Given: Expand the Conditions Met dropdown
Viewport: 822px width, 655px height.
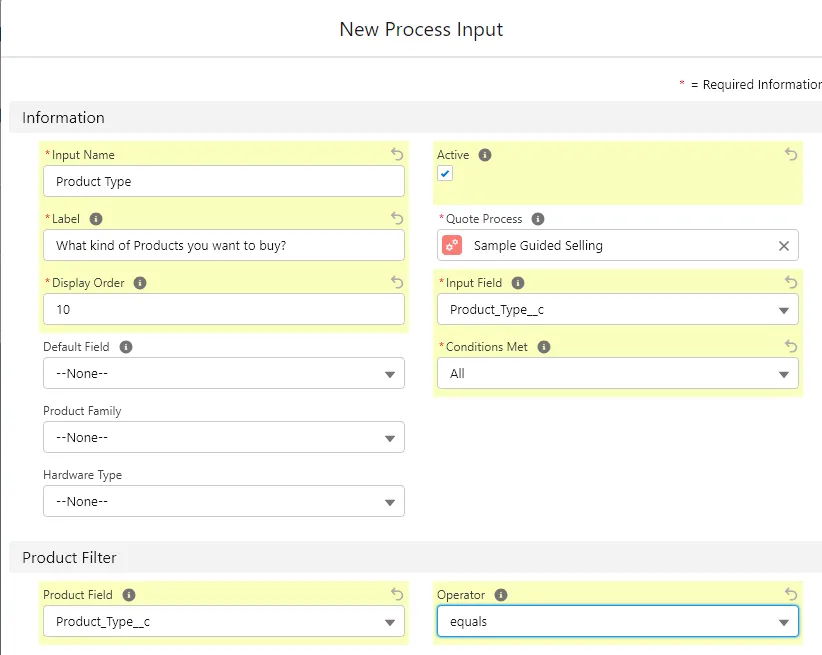Looking at the screenshot, I should point(617,373).
